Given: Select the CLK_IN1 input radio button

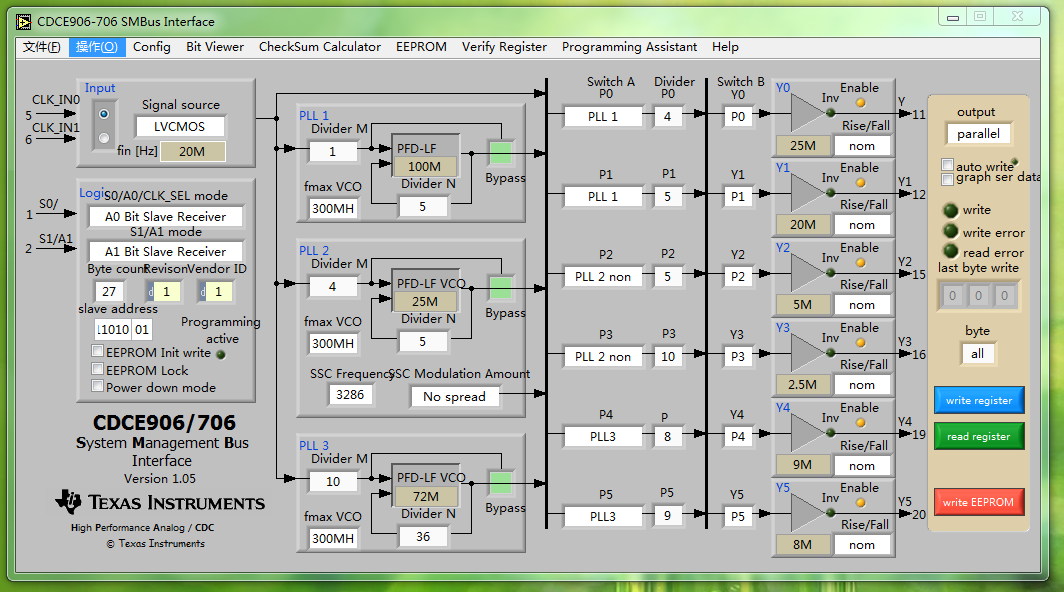Looking at the screenshot, I should click(x=103, y=139).
